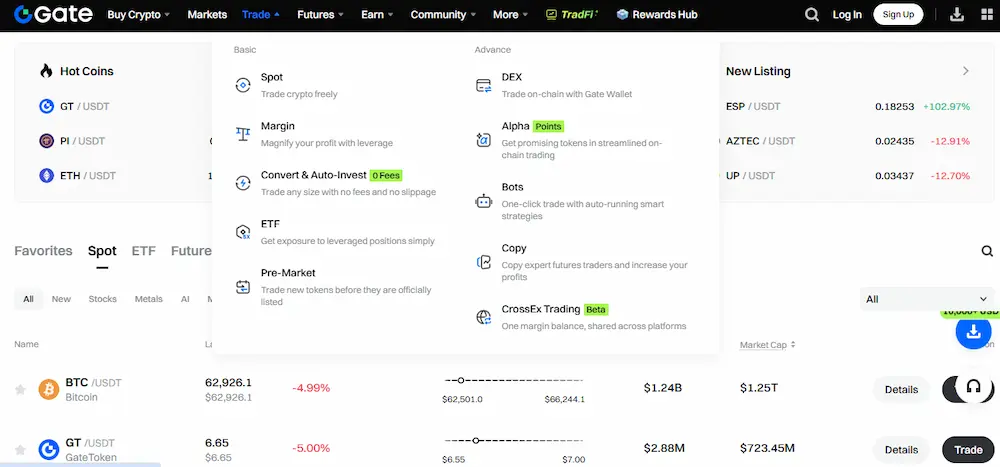1000x467 pixels.
Task: Select the Stocks category filter
Action: point(103,299)
